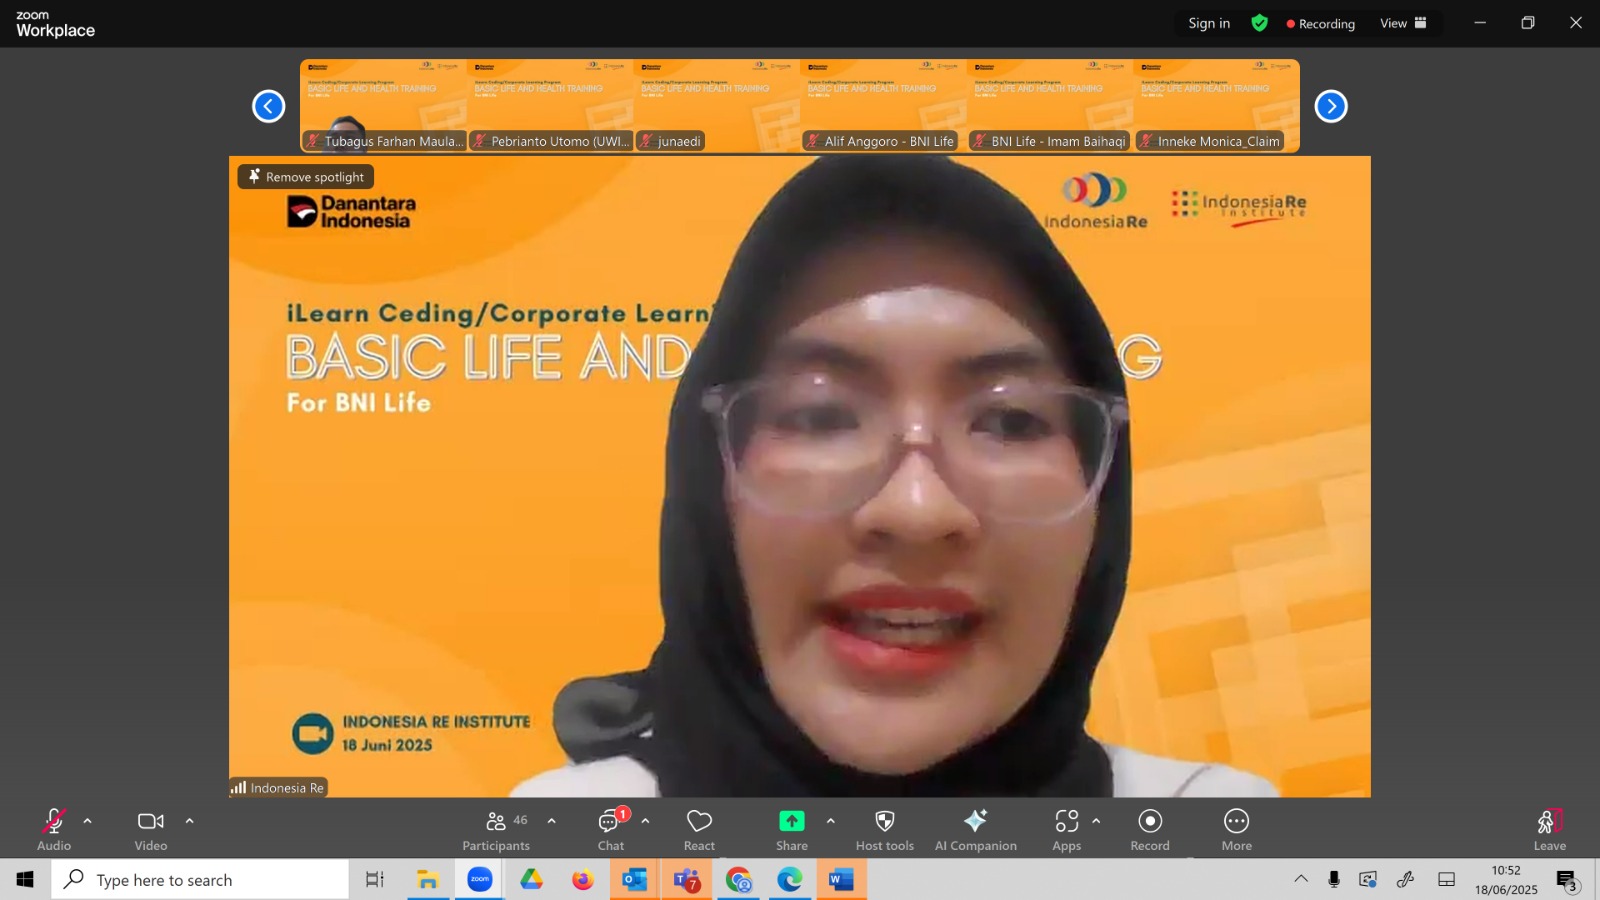Screen dimensions: 1600x900
Task: Open the React heart menu
Action: click(699, 830)
